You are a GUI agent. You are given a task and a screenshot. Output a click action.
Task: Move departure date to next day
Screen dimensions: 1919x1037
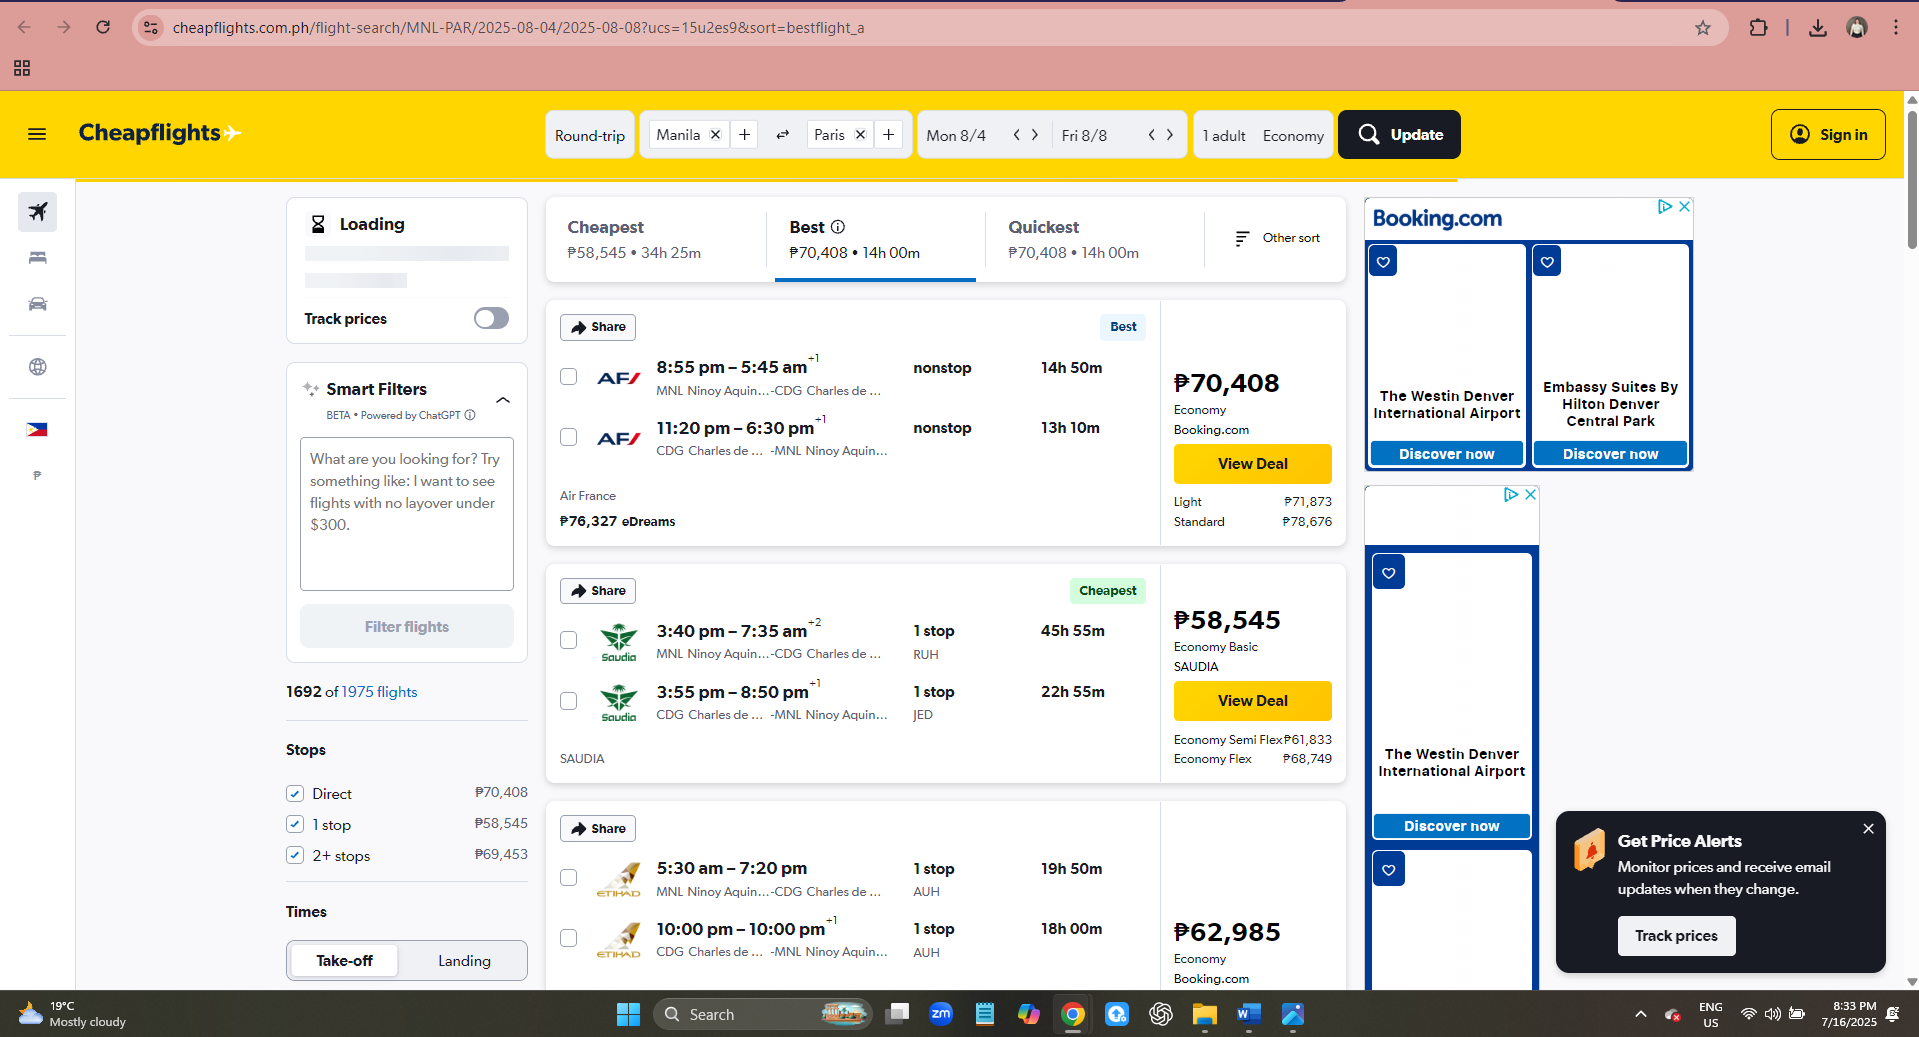(x=1035, y=135)
